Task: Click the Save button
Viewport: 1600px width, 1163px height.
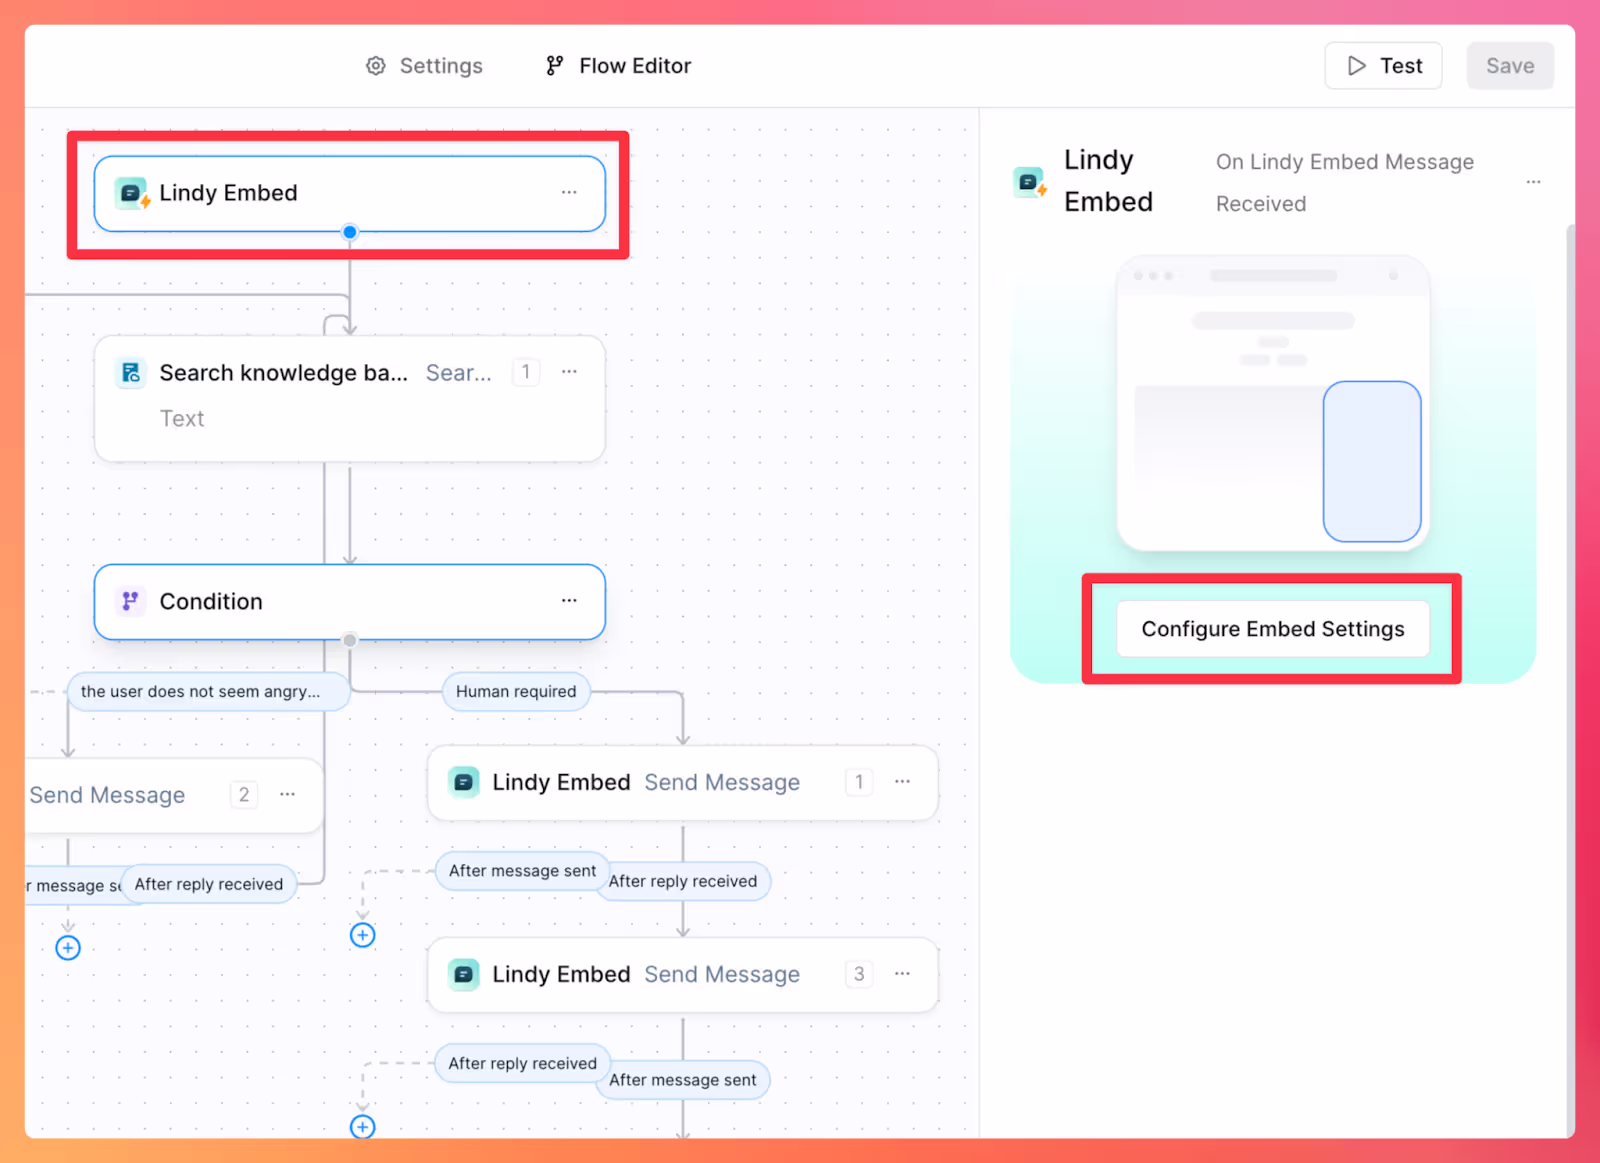Action: click(1510, 66)
